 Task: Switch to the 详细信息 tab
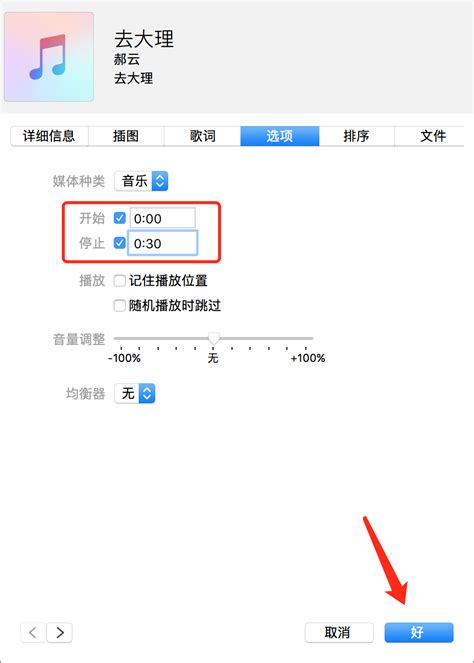click(x=49, y=136)
